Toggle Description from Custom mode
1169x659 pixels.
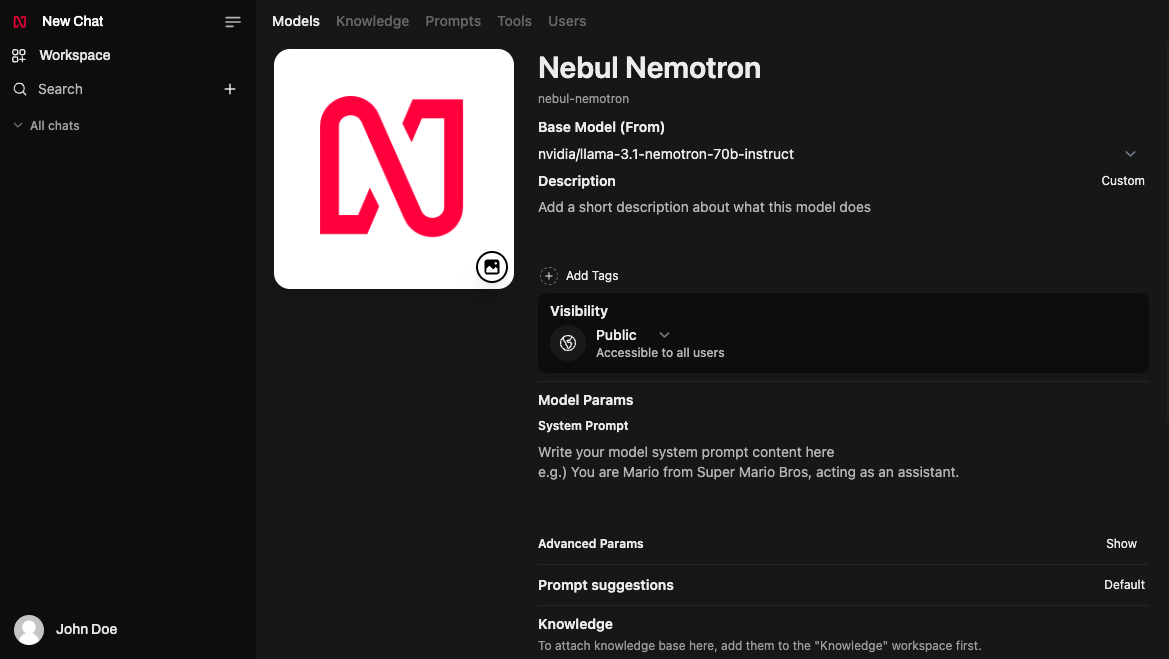click(x=1122, y=181)
